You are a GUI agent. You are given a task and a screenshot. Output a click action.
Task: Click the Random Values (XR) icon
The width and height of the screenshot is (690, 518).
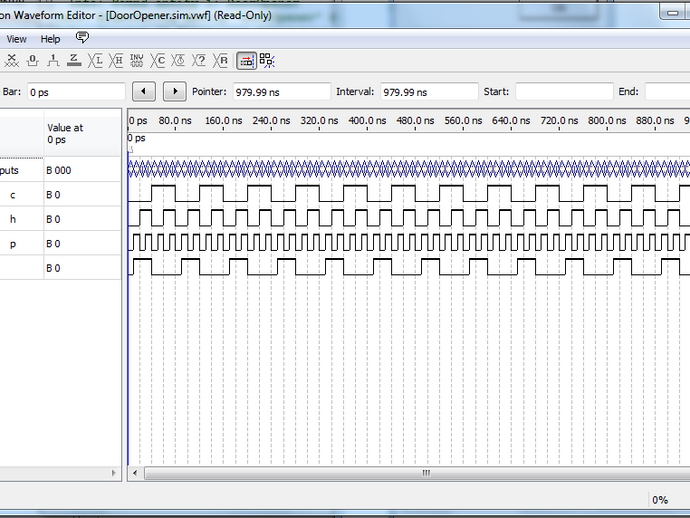(220, 61)
